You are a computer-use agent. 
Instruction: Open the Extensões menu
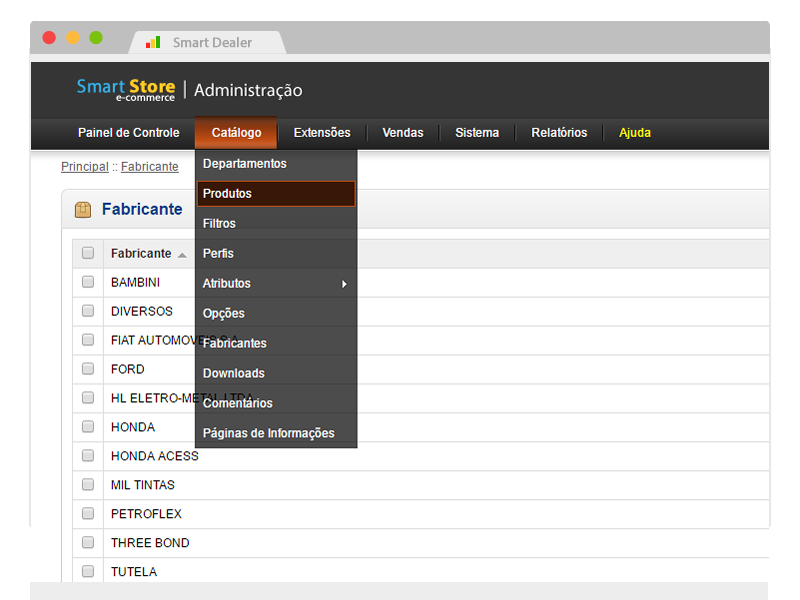[x=322, y=133]
